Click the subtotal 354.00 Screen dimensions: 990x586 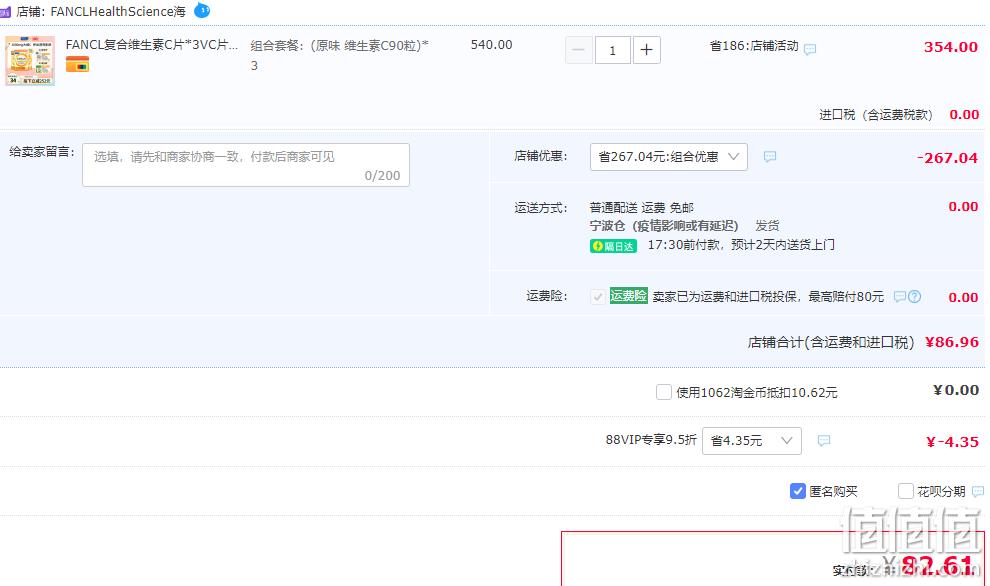[950, 47]
